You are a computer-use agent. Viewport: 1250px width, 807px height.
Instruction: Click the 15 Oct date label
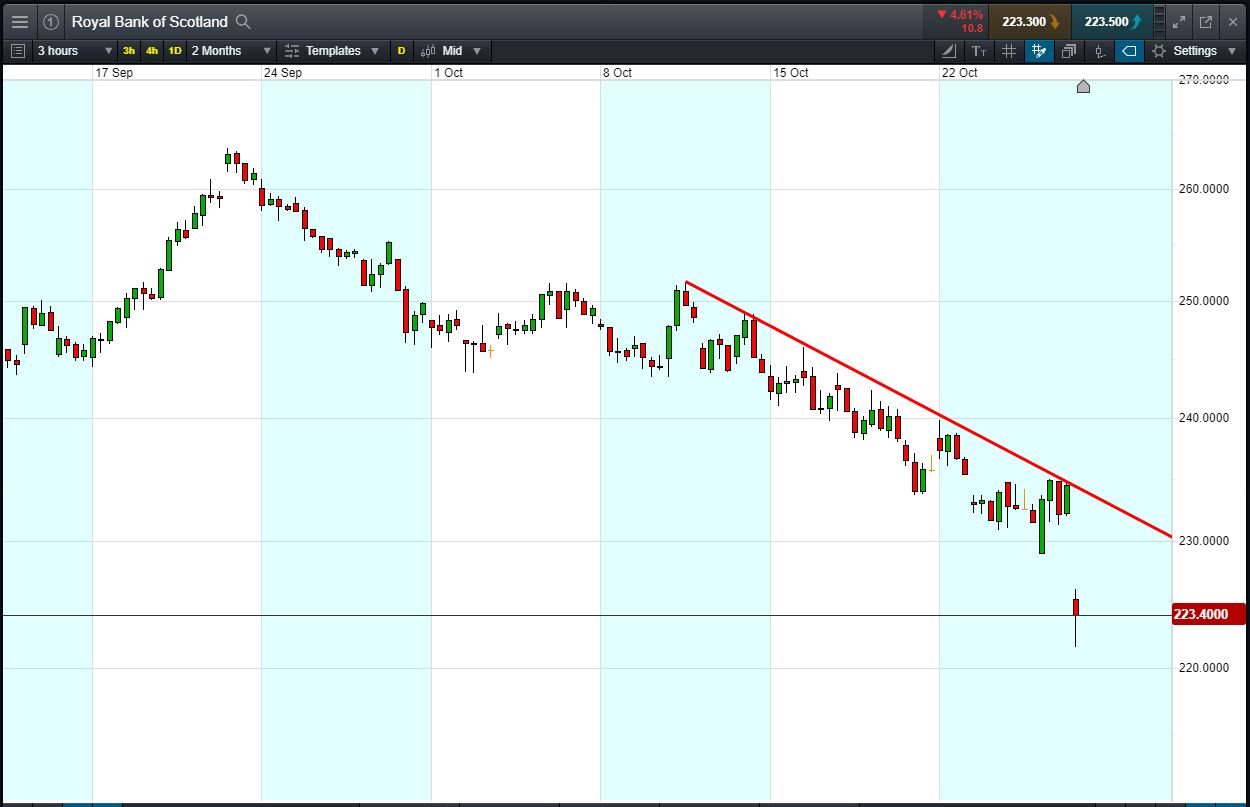791,73
